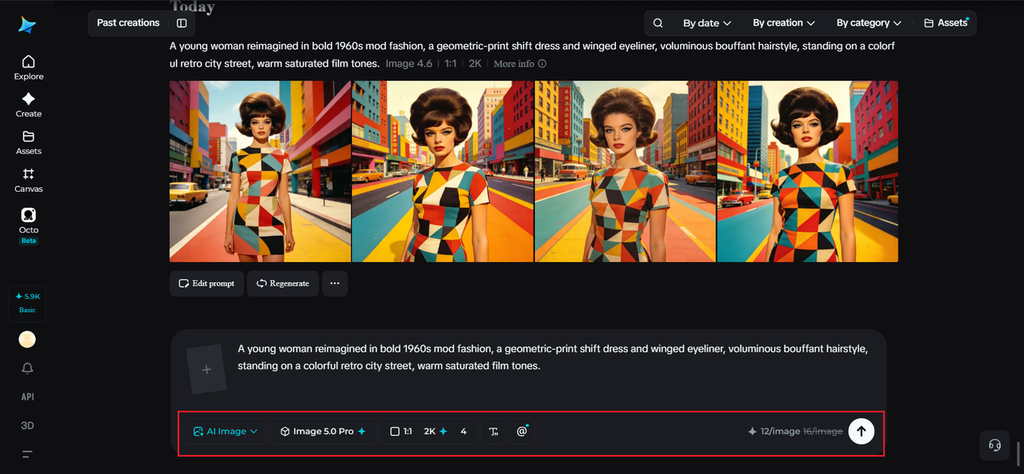Viewport: 1024px width, 474px height.
Task: Open the Canvas workspace
Action: click(28, 180)
